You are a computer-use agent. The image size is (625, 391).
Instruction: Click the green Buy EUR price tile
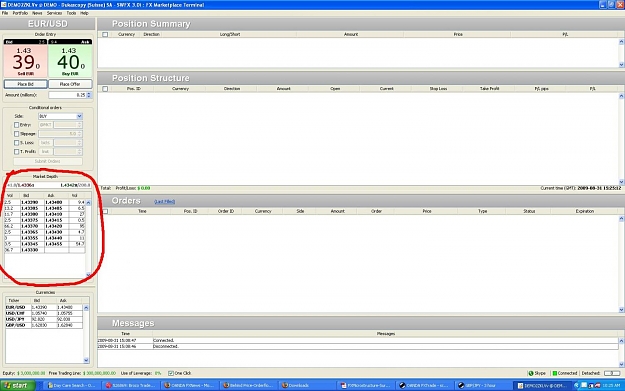(x=70, y=61)
